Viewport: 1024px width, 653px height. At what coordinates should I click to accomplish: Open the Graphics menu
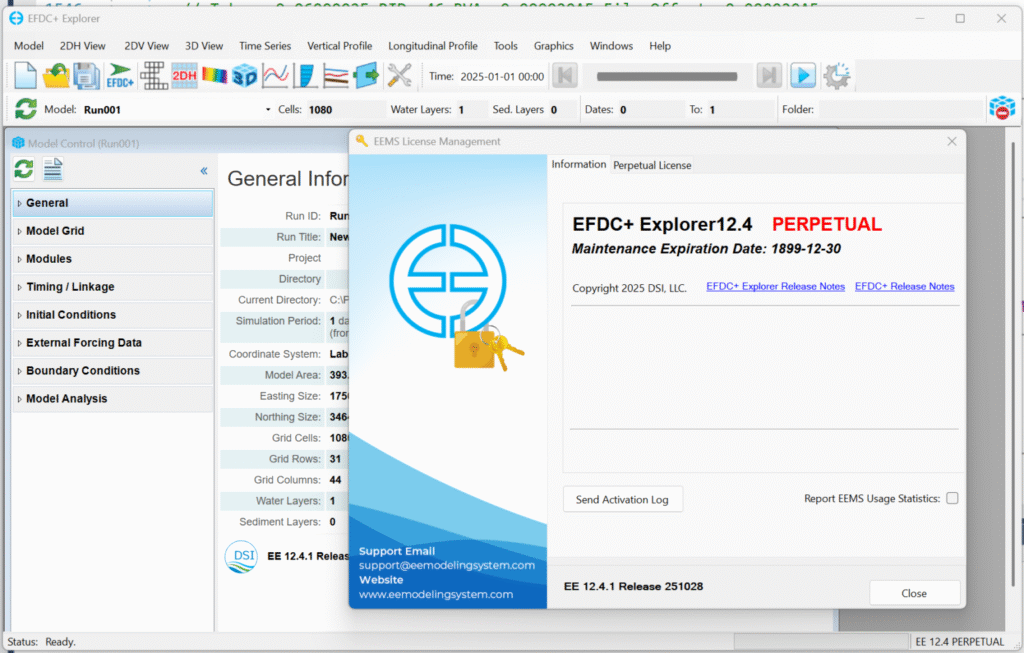(554, 45)
